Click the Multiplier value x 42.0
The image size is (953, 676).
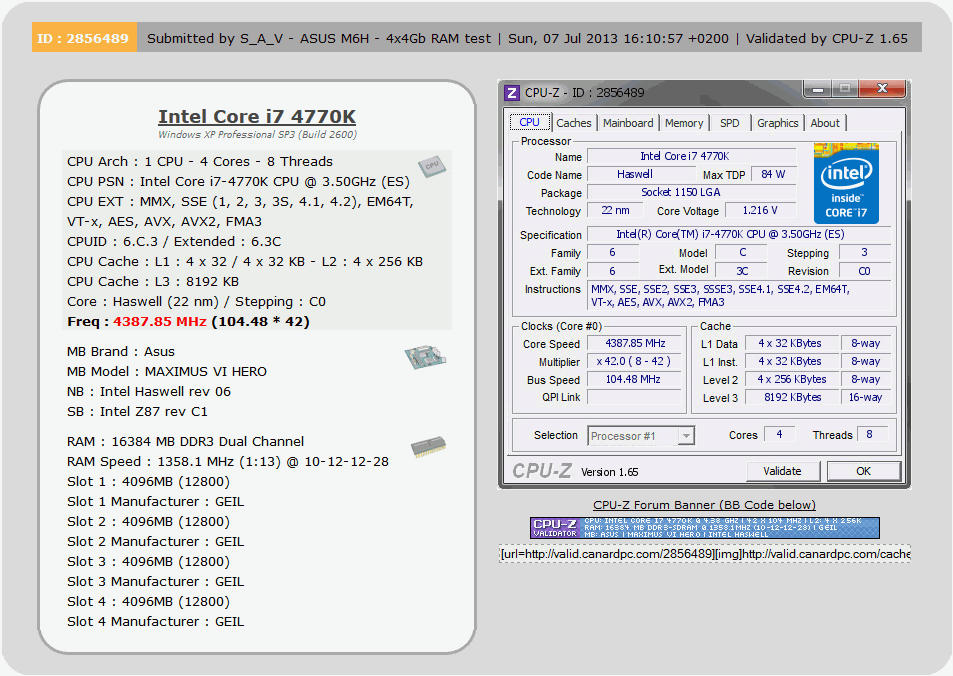[635, 361]
